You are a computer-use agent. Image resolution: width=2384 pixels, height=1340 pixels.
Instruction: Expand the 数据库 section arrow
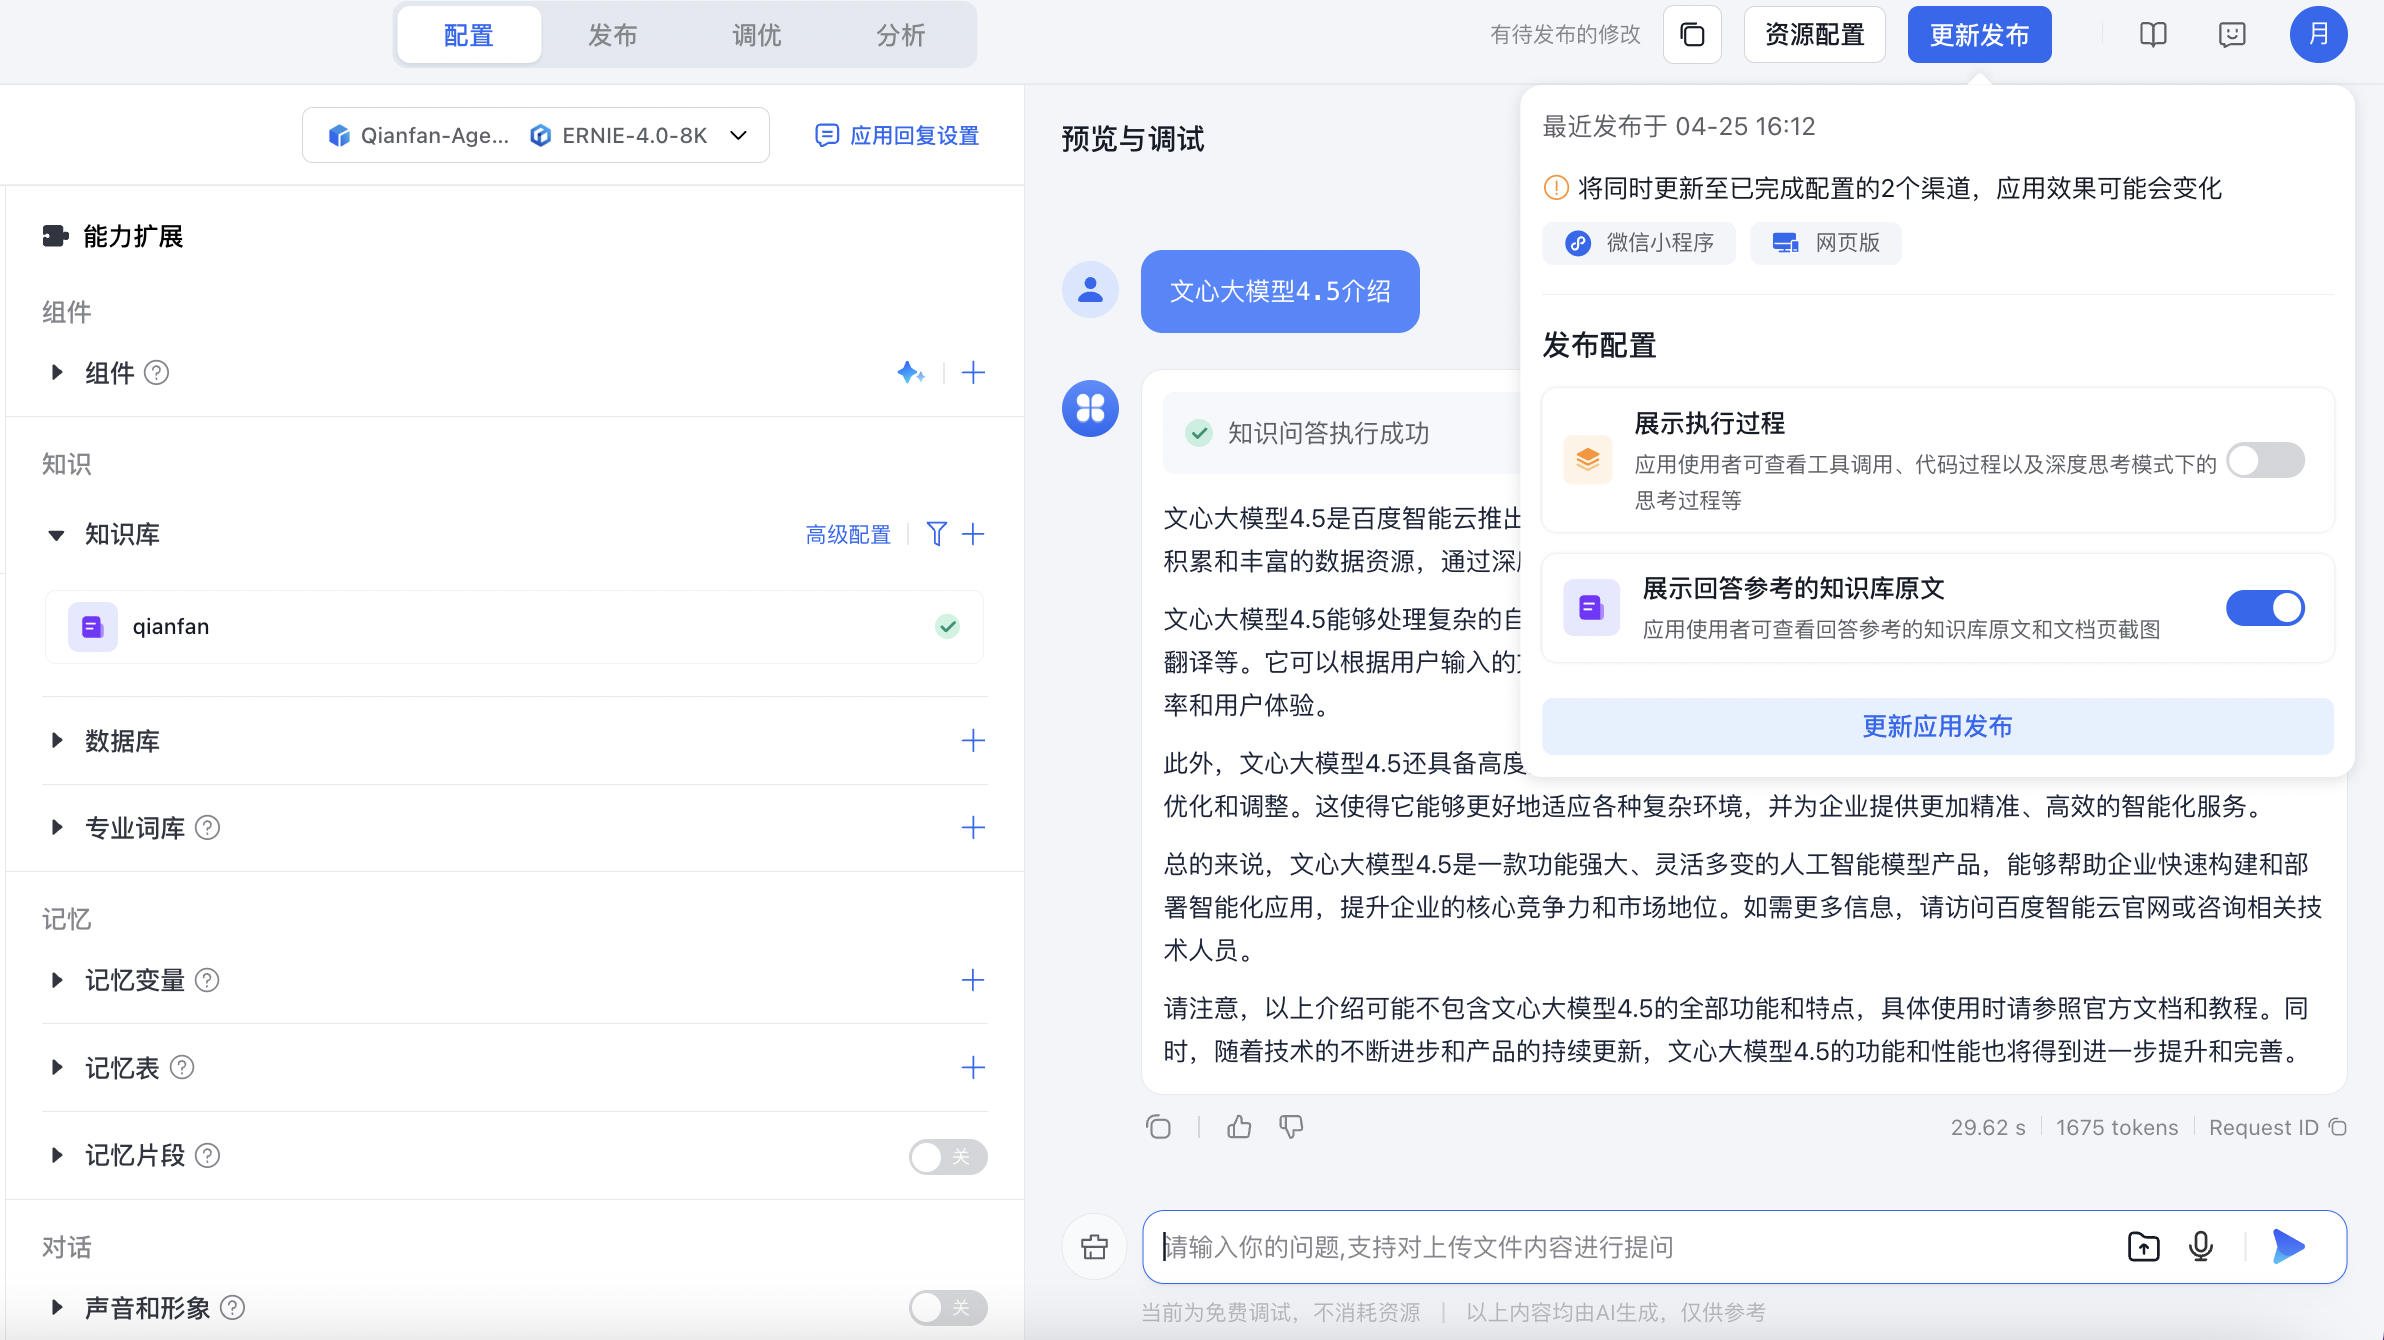(57, 741)
